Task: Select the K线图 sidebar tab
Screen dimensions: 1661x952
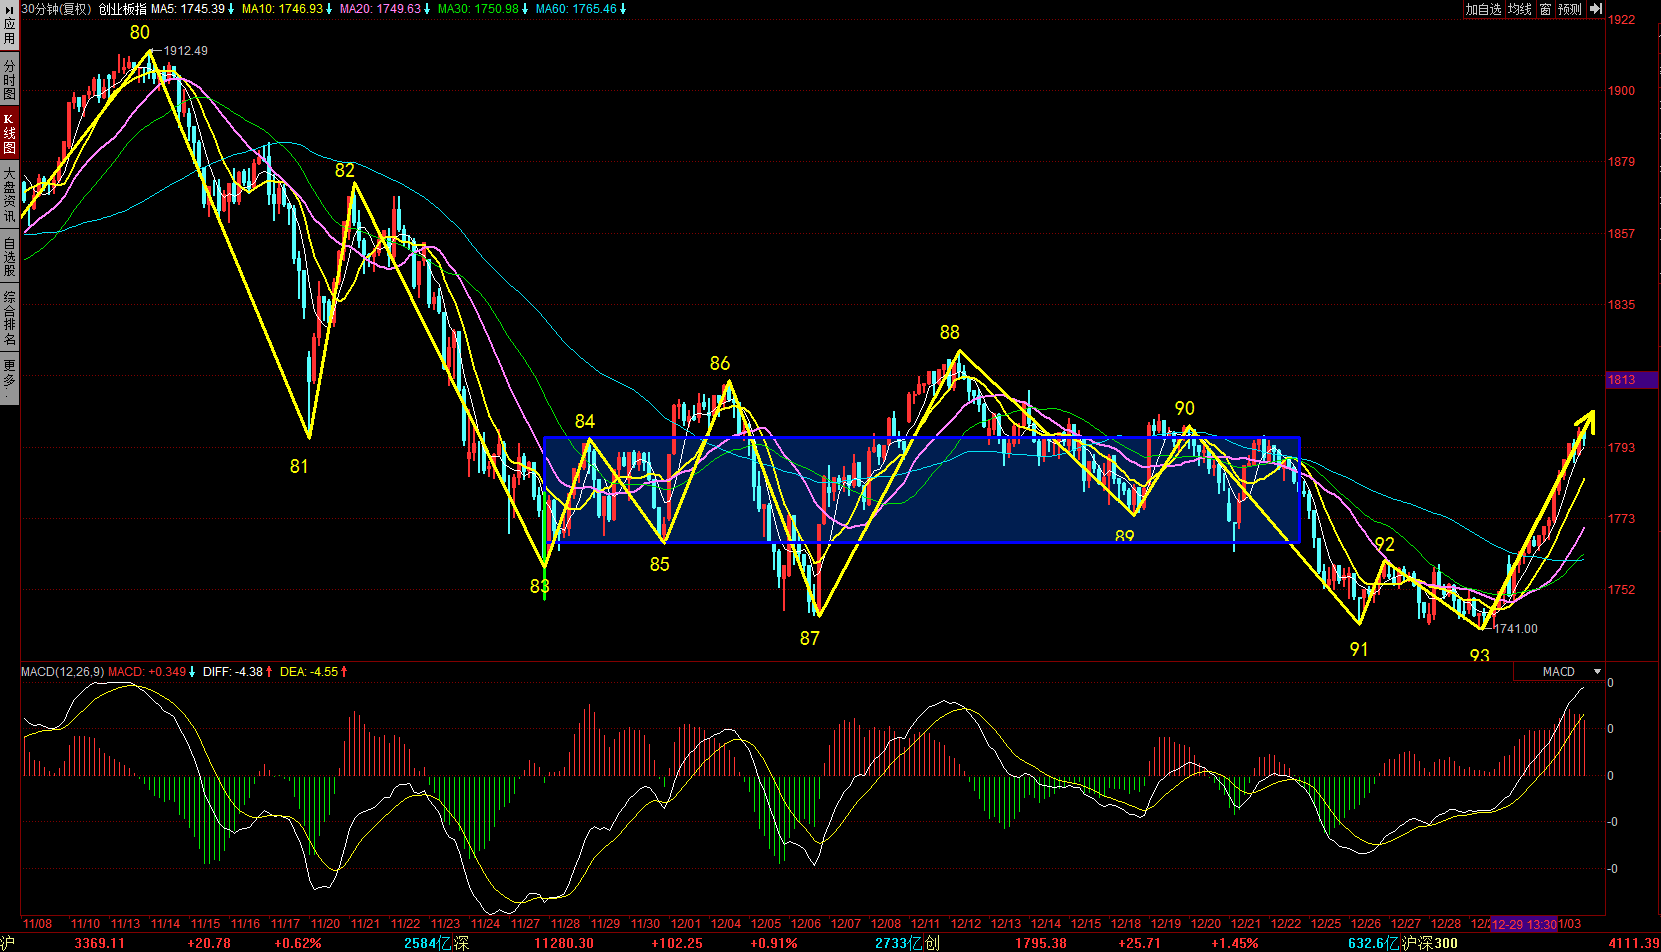Action: pyautogui.click(x=9, y=133)
